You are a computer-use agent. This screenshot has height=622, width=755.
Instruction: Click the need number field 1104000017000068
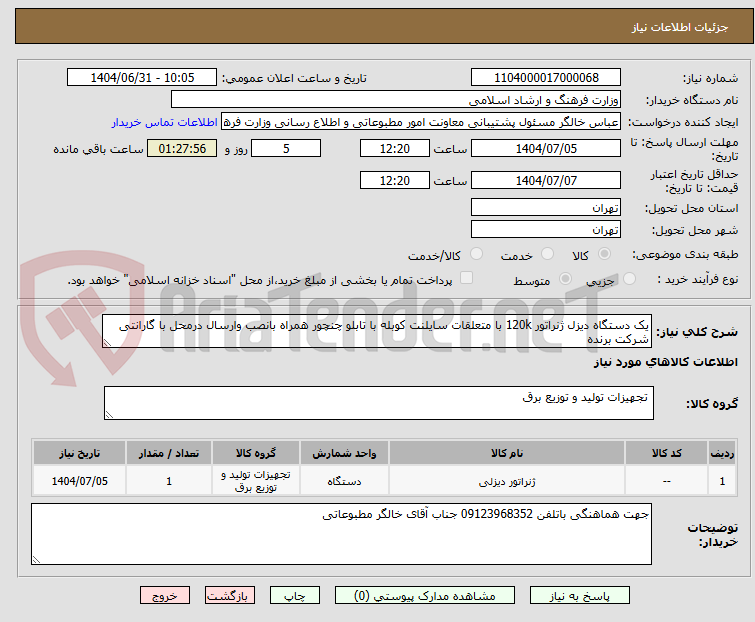pos(546,78)
